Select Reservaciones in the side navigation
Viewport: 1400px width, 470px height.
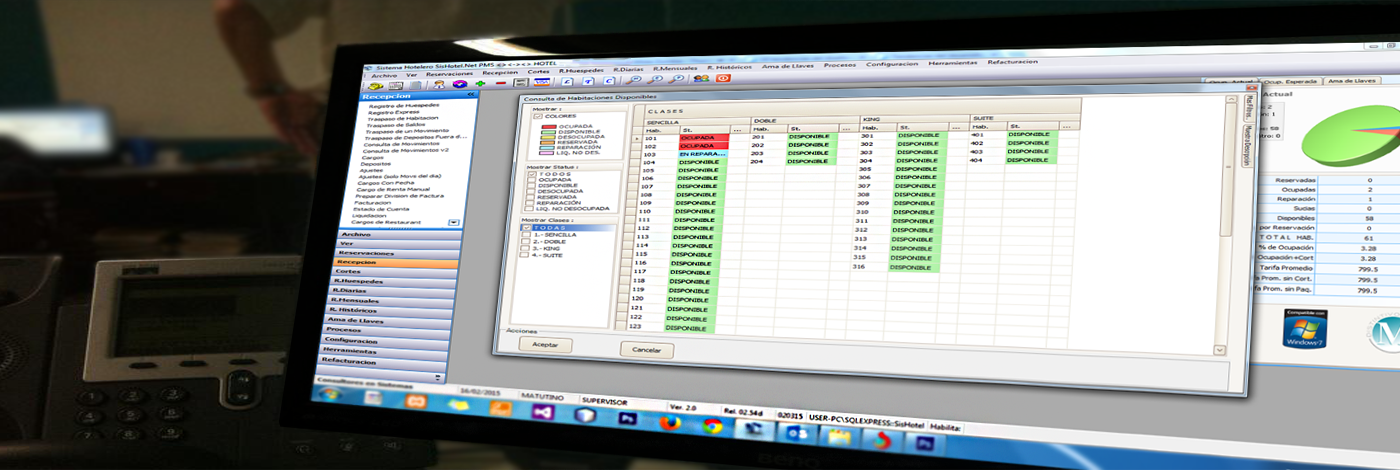coord(399,253)
